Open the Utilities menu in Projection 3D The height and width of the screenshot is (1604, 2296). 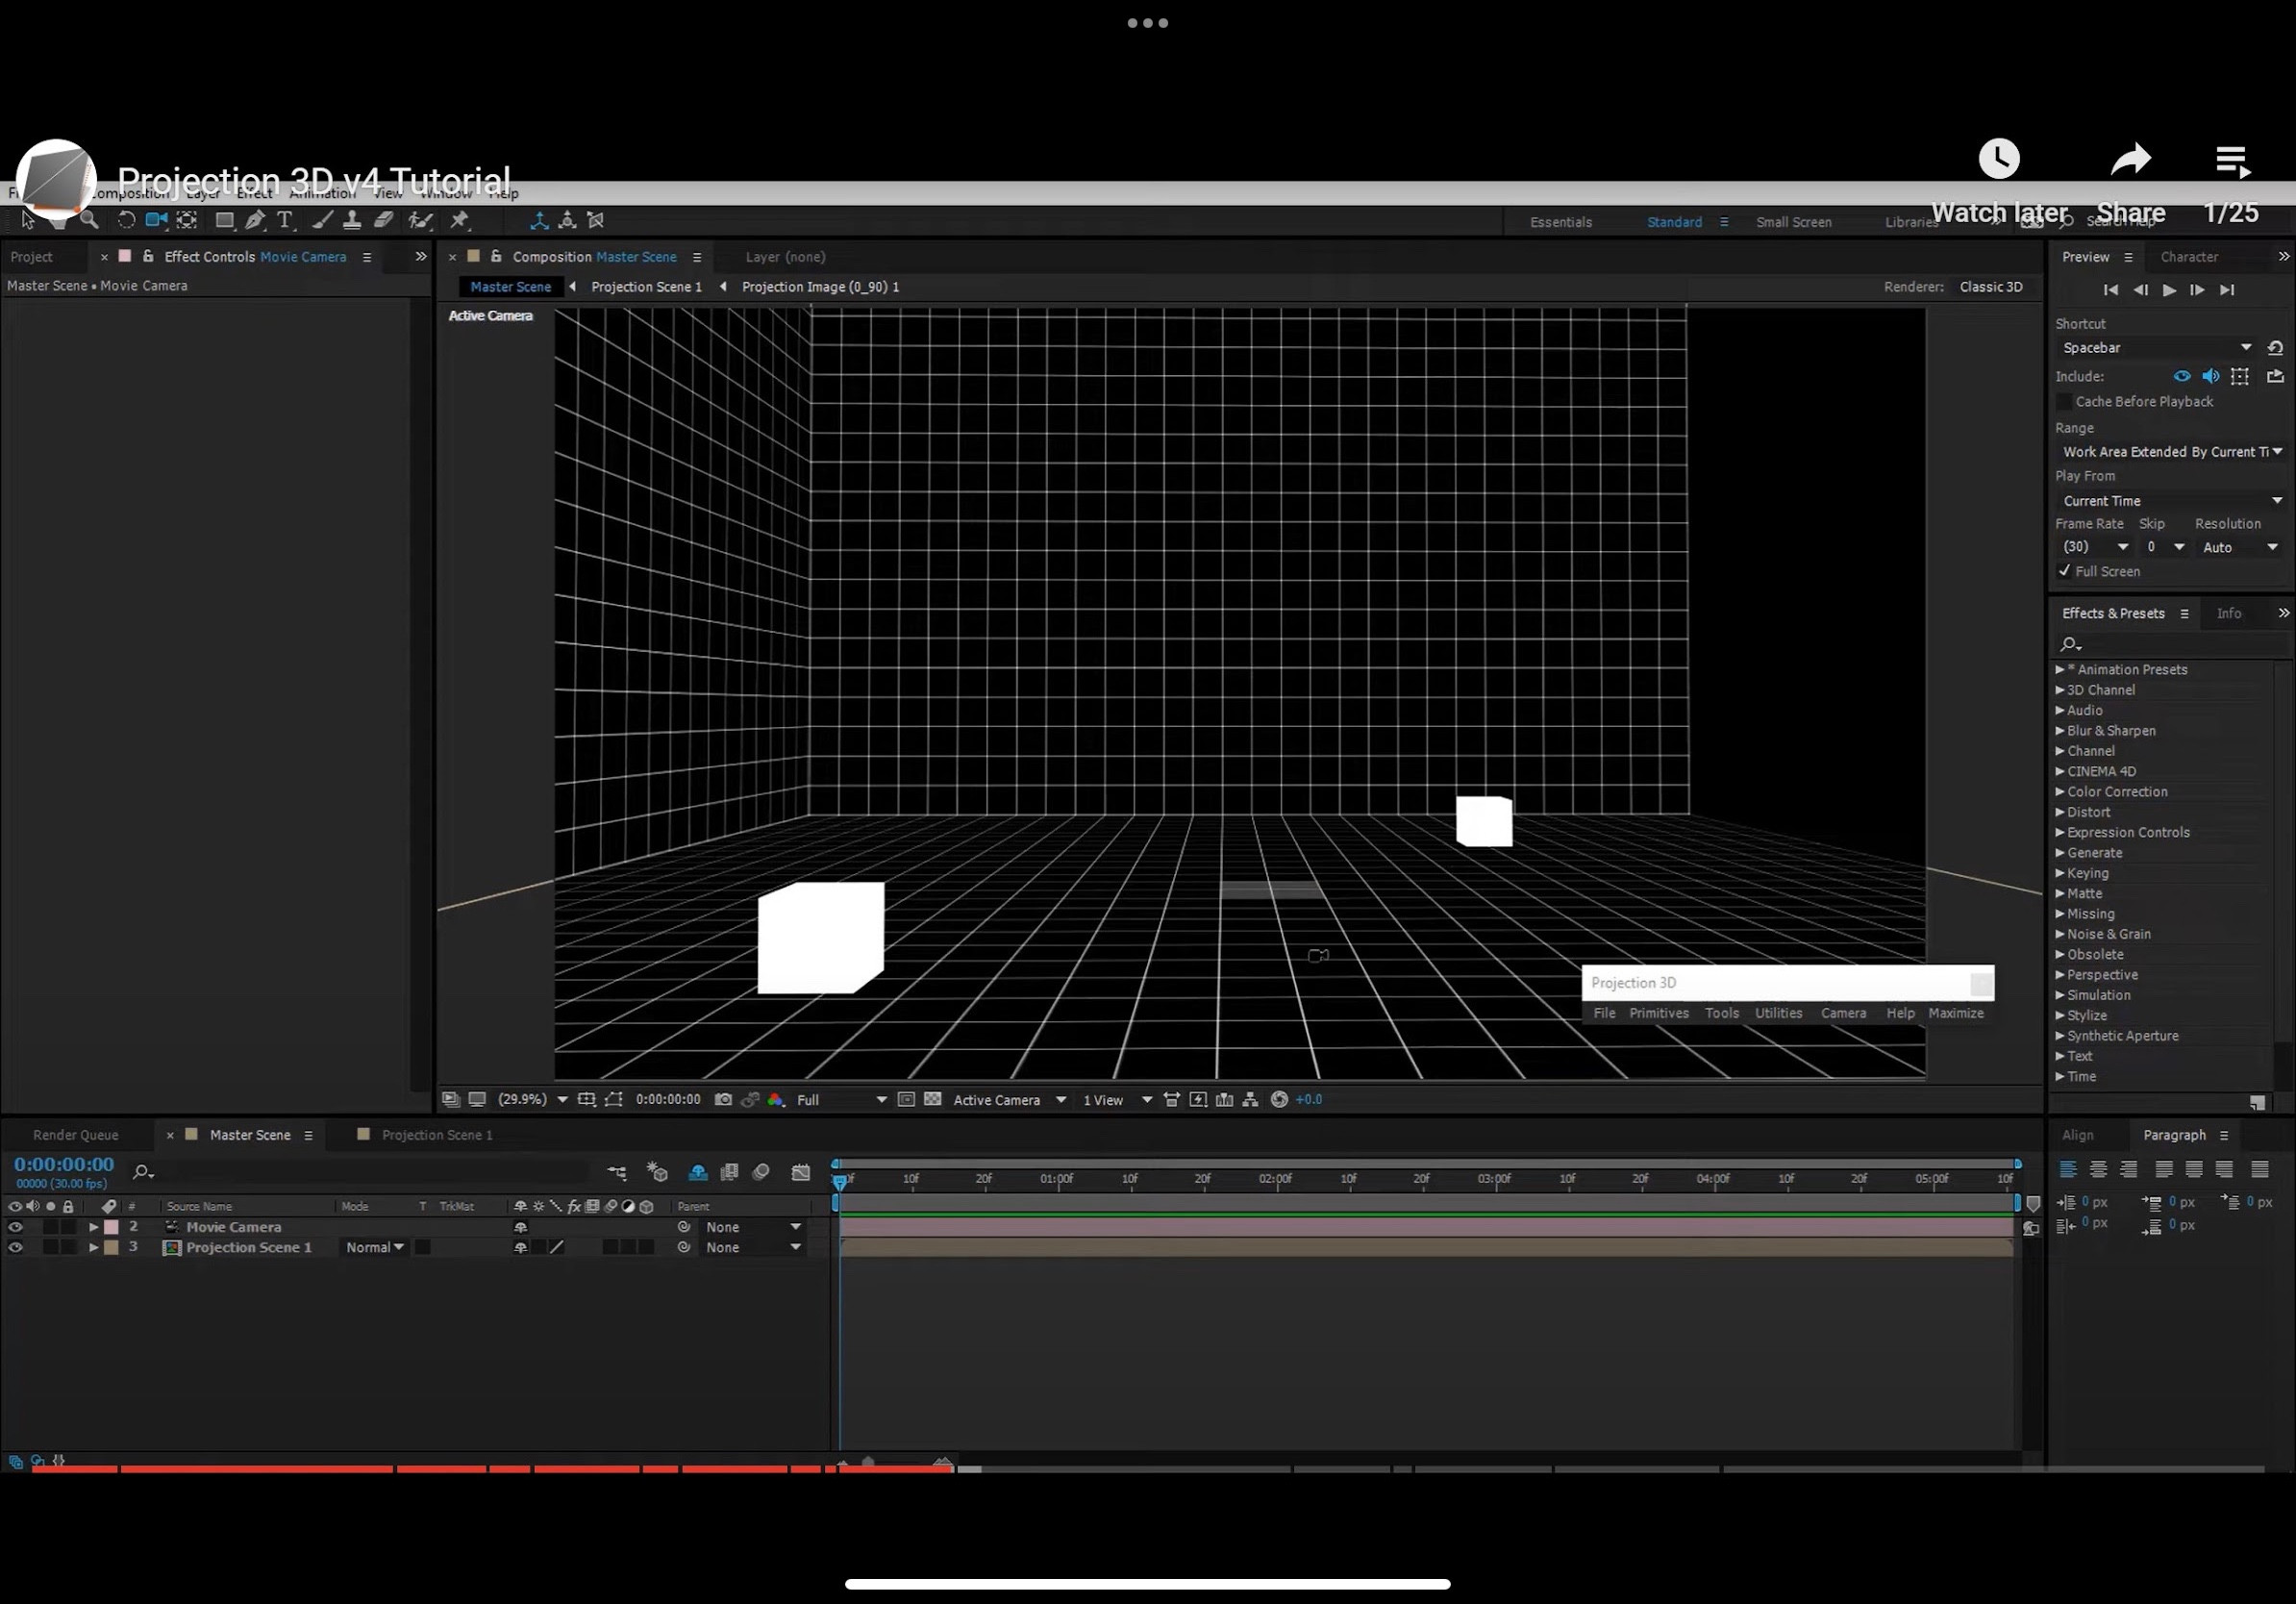coord(1778,1013)
